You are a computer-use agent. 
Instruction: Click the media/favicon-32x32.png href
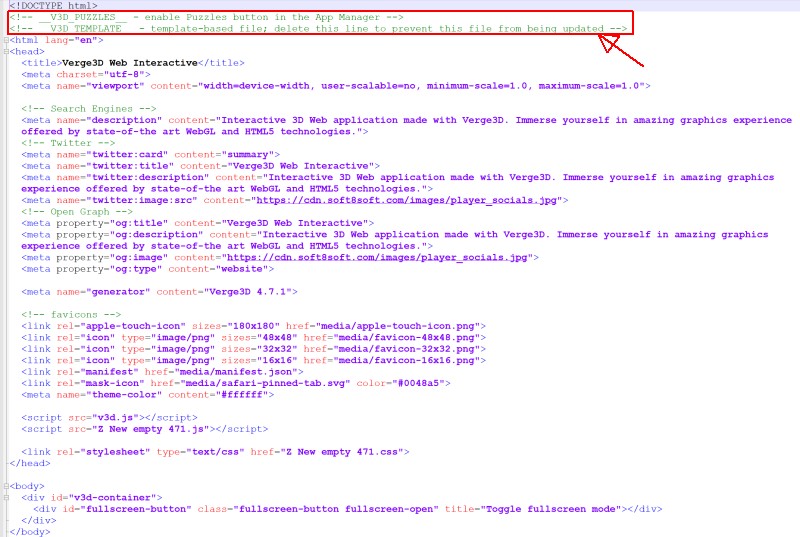[x=407, y=349]
